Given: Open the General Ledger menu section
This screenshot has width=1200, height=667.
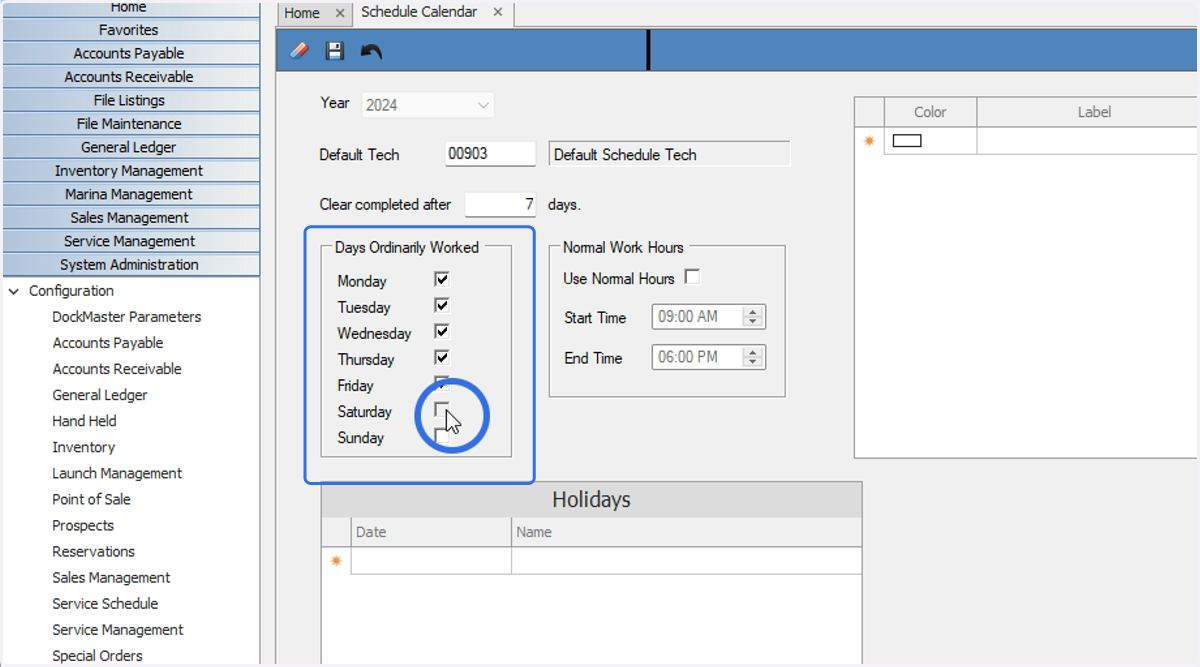Looking at the screenshot, I should tap(131, 147).
